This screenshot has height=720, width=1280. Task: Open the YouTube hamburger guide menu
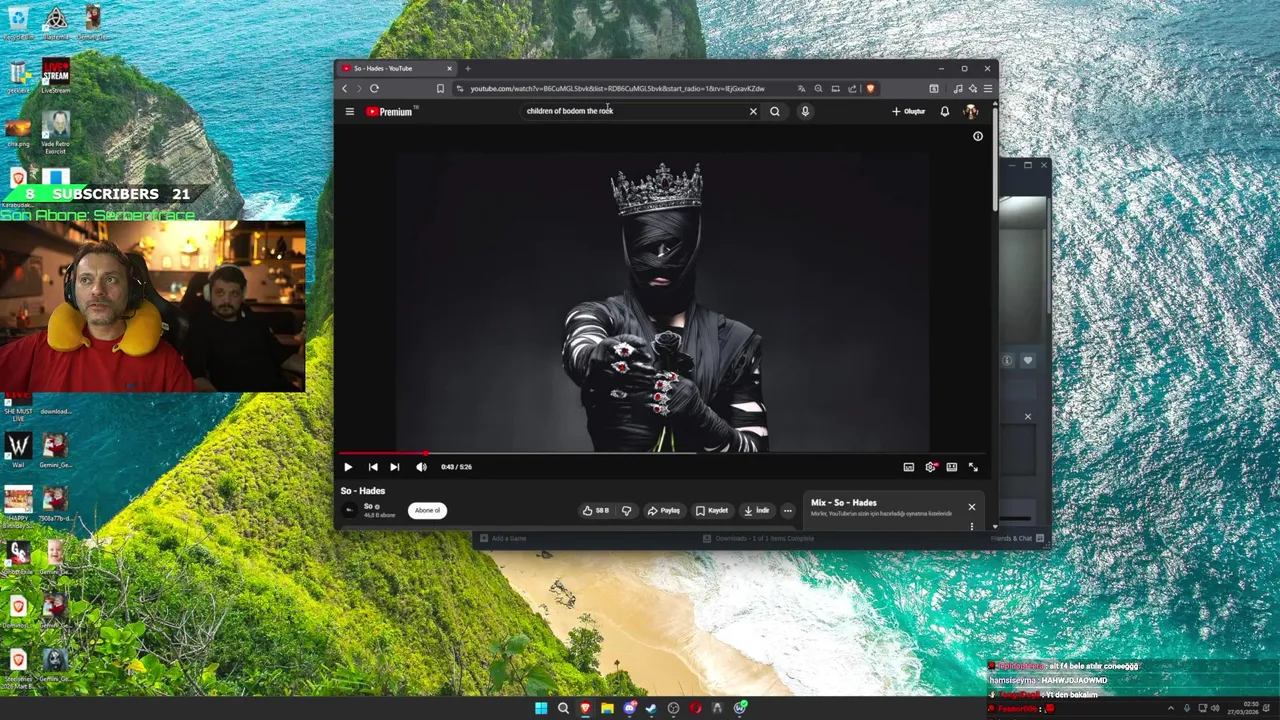[349, 111]
